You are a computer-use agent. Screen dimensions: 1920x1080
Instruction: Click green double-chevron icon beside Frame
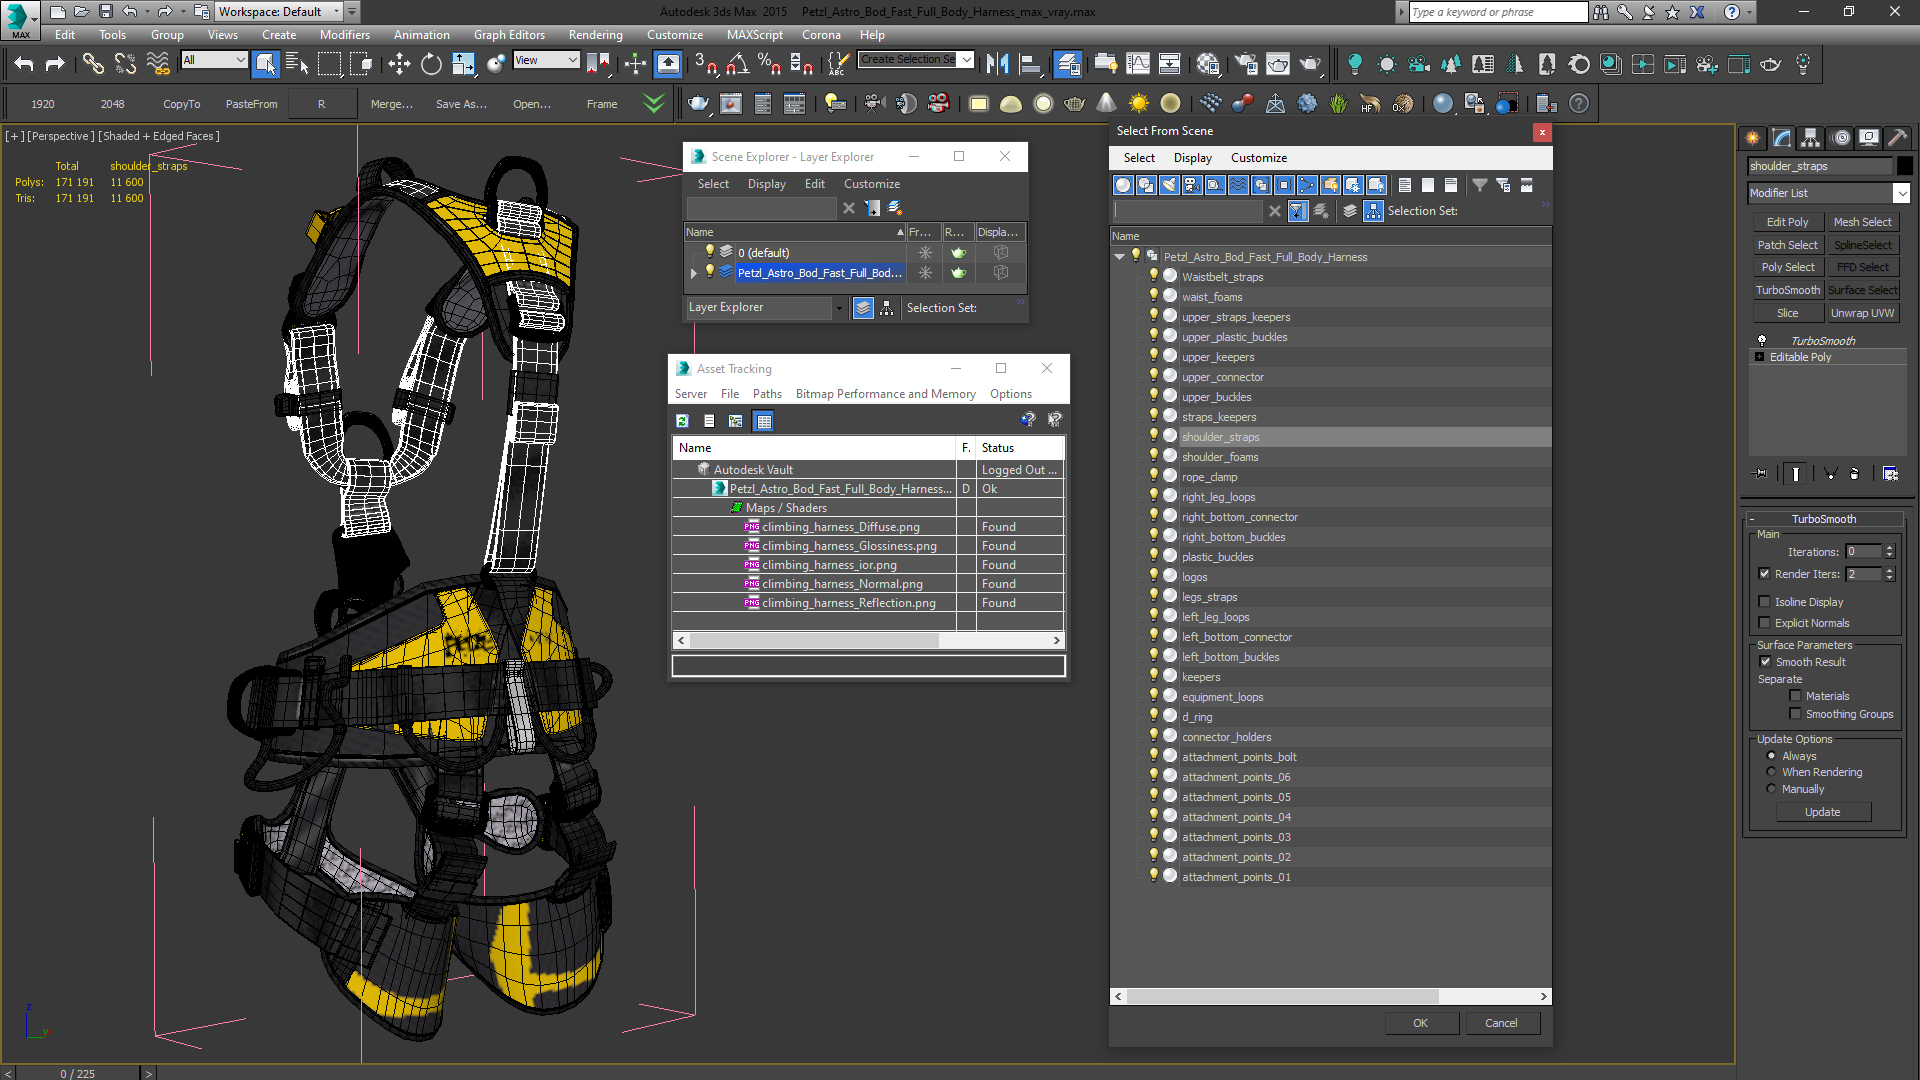click(654, 103)
